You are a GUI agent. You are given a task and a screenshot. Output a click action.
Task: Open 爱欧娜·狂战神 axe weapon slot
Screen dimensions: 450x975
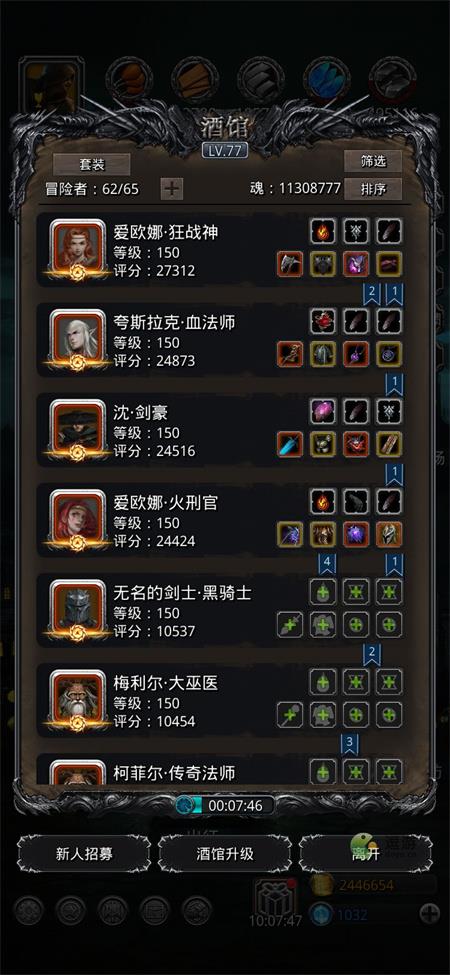click(x=290, y=264)
